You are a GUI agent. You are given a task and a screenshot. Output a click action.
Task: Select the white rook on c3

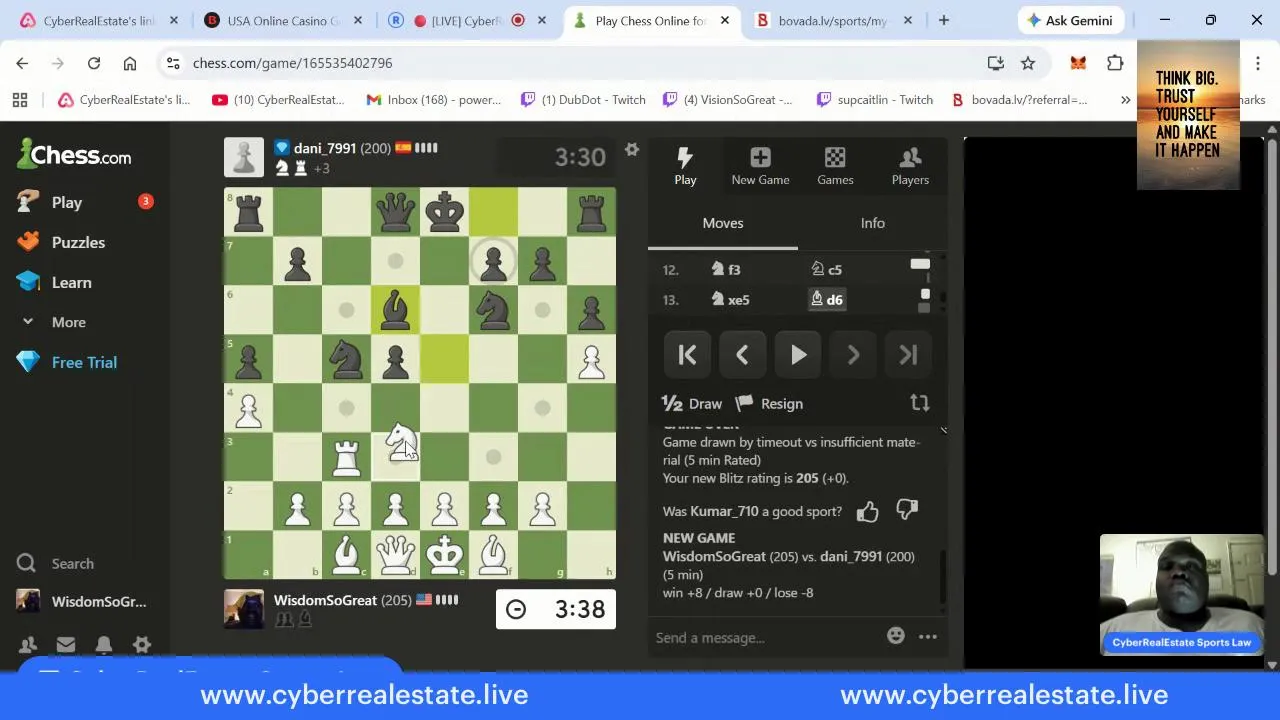click(346, 456)
